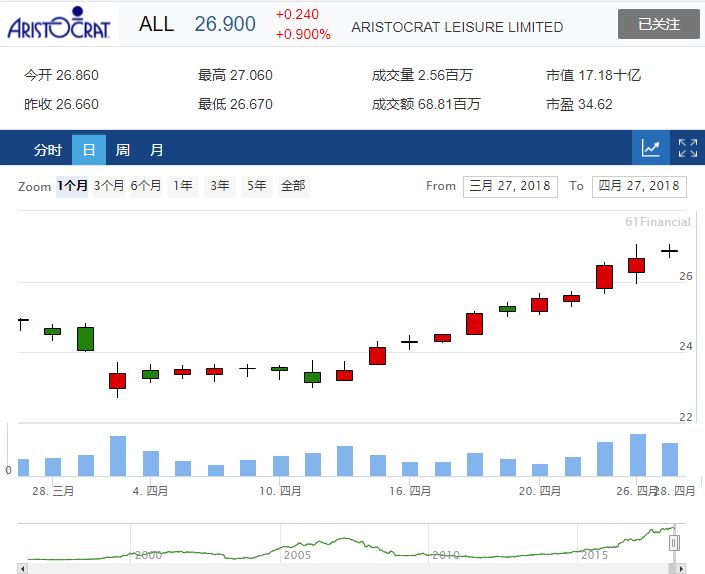This screenshot has width=705, height=574.
Task: Set zoom range to 1个月
Action: (x=72, y=186)
